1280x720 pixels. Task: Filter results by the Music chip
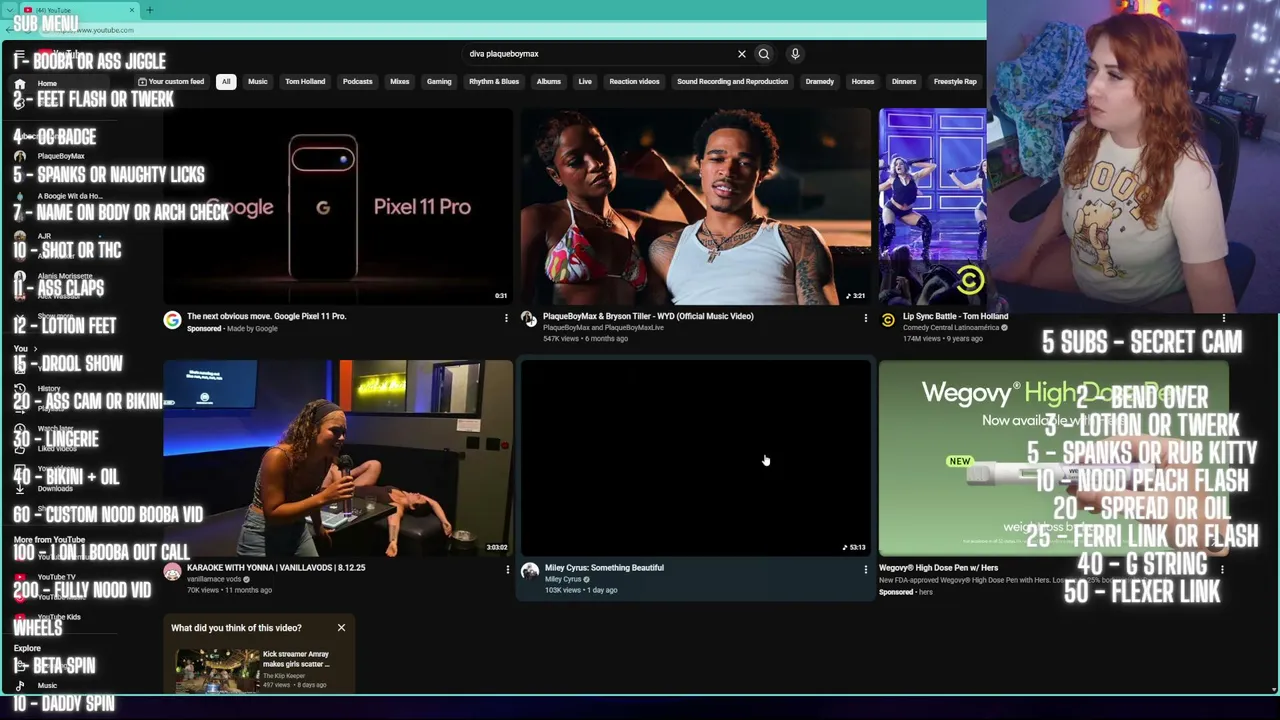(x=258, y=82)
